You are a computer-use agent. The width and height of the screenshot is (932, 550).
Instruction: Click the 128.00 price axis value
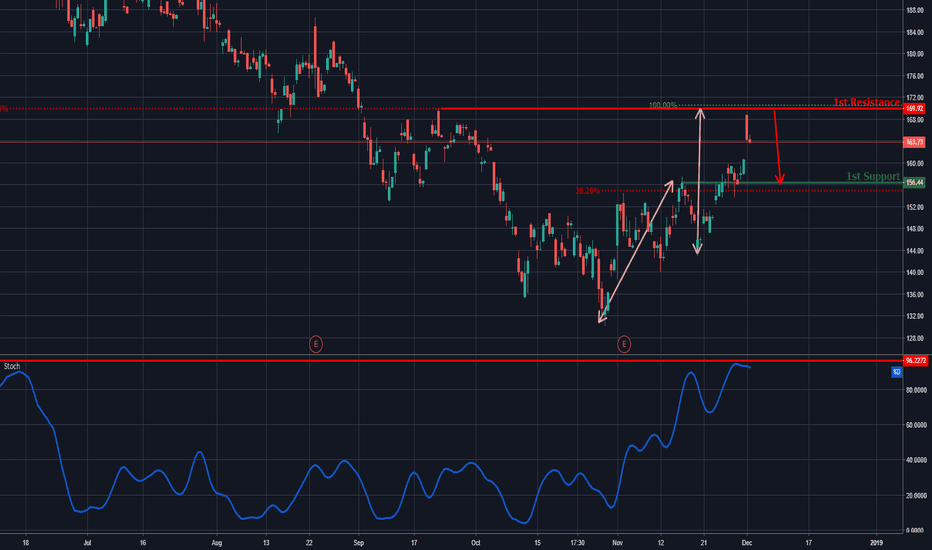click(x=915, y=338)
